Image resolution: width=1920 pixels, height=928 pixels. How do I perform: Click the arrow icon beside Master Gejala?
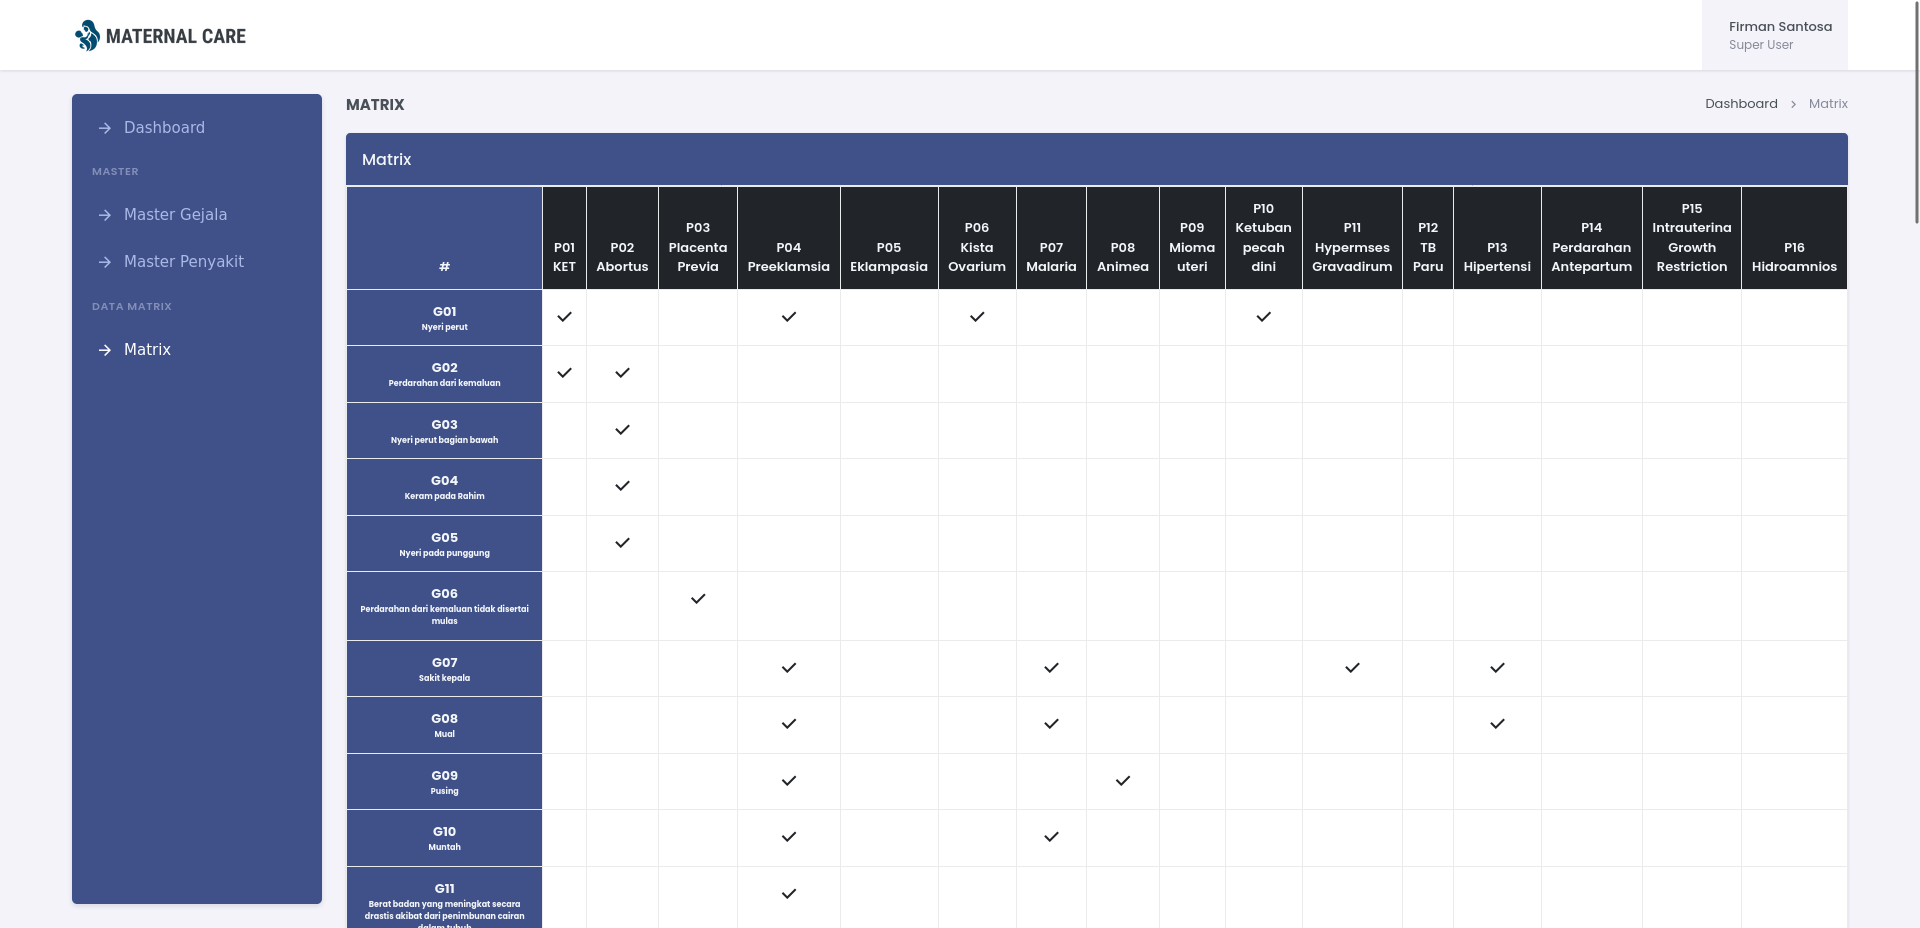(x=105, y=215)
